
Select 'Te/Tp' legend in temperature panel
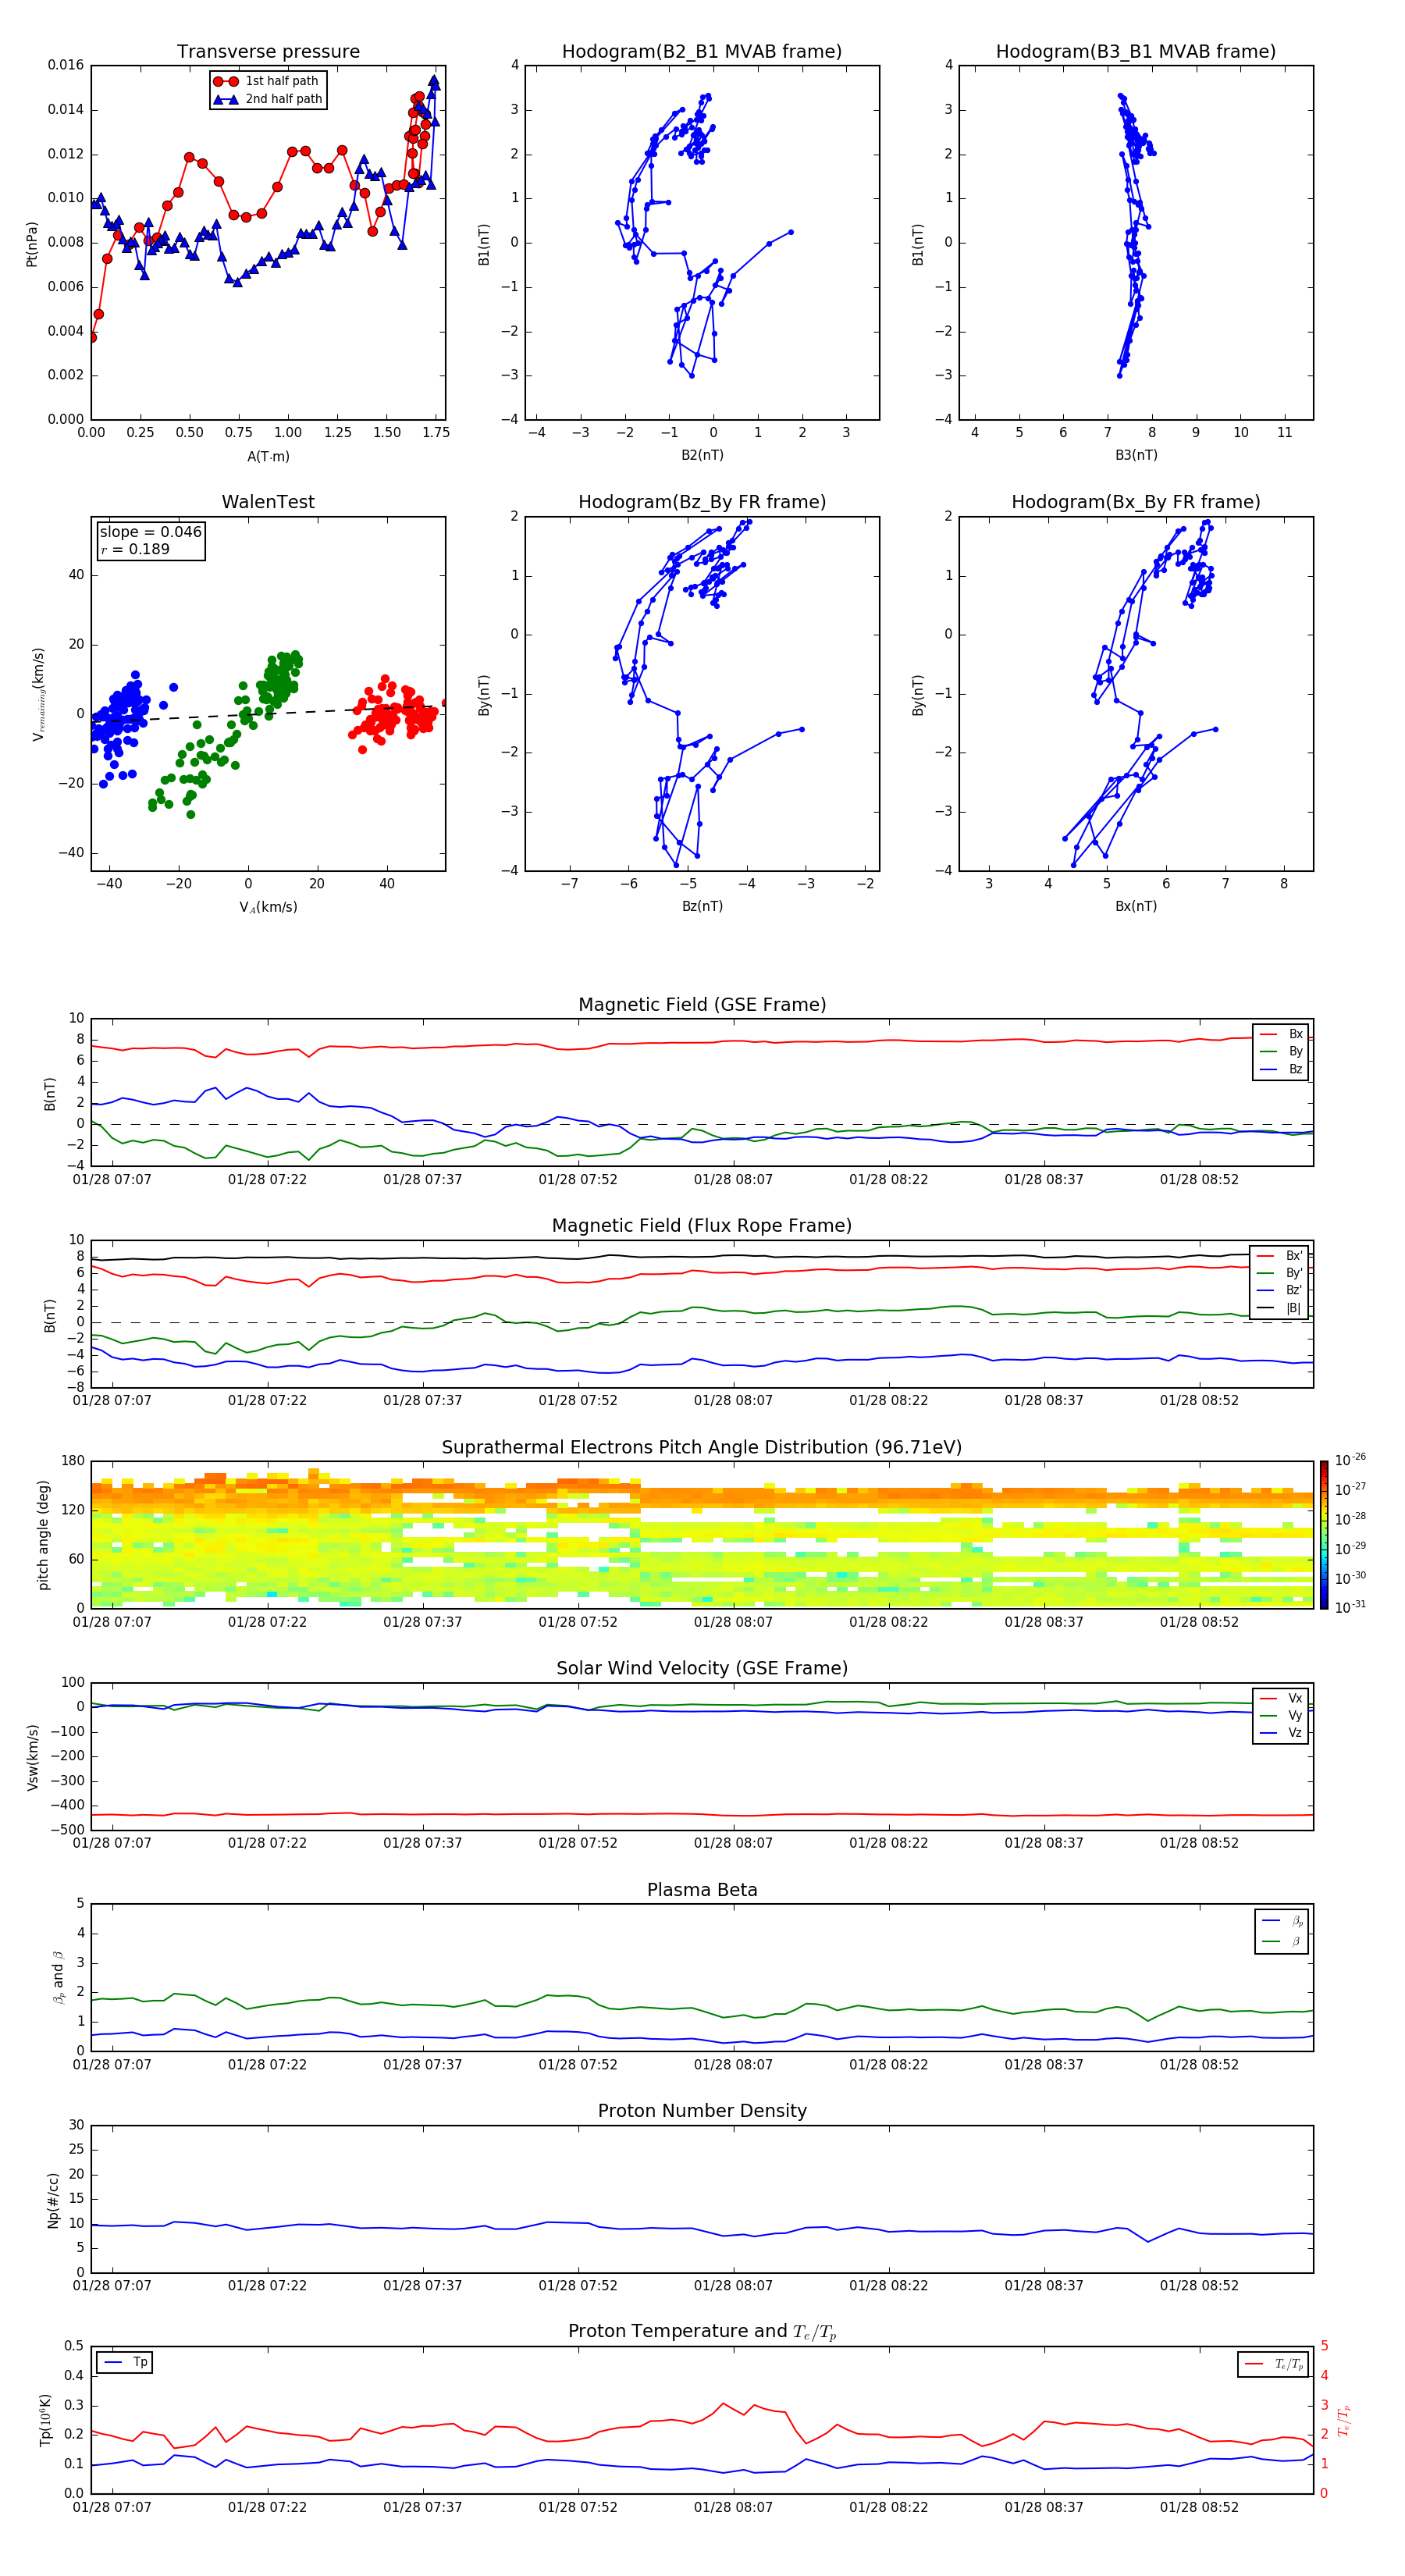click(x=1274, y=2364)
